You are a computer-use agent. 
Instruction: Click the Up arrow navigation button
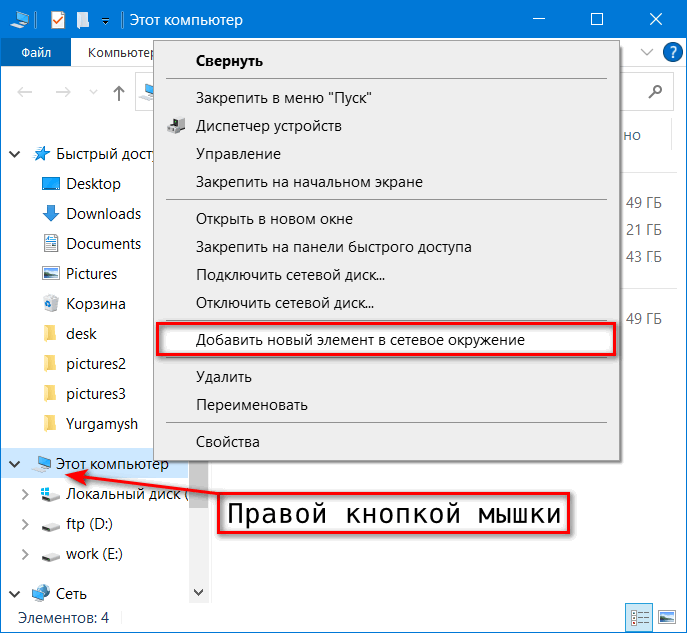[119, 93]
